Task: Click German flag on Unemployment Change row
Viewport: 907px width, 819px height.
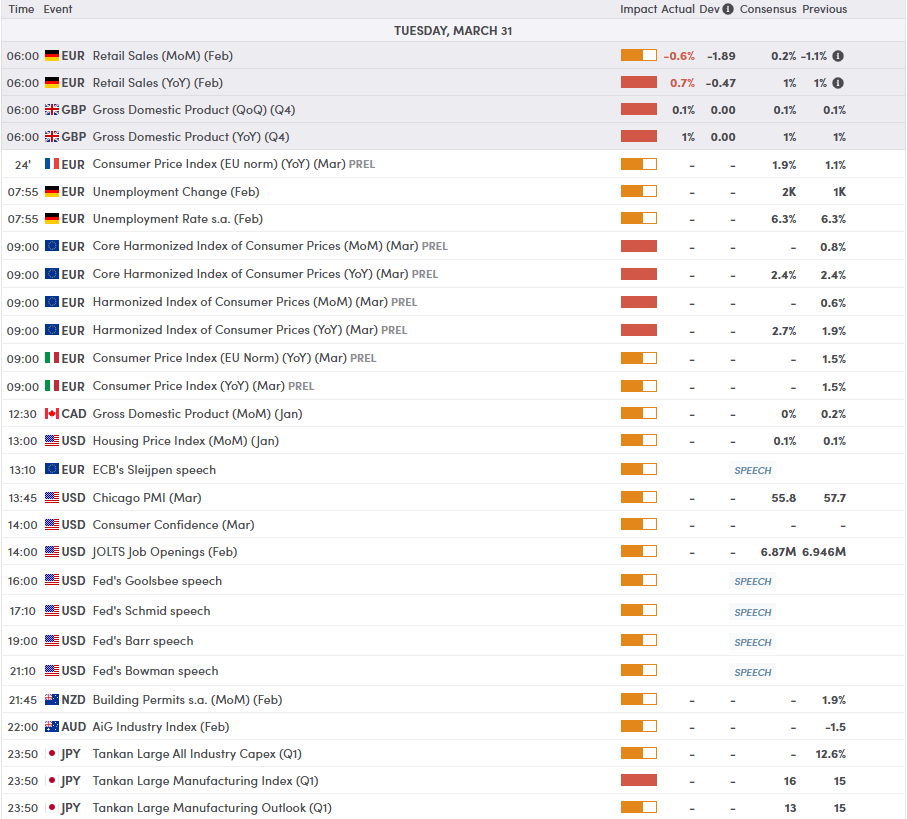Action: 52,191
